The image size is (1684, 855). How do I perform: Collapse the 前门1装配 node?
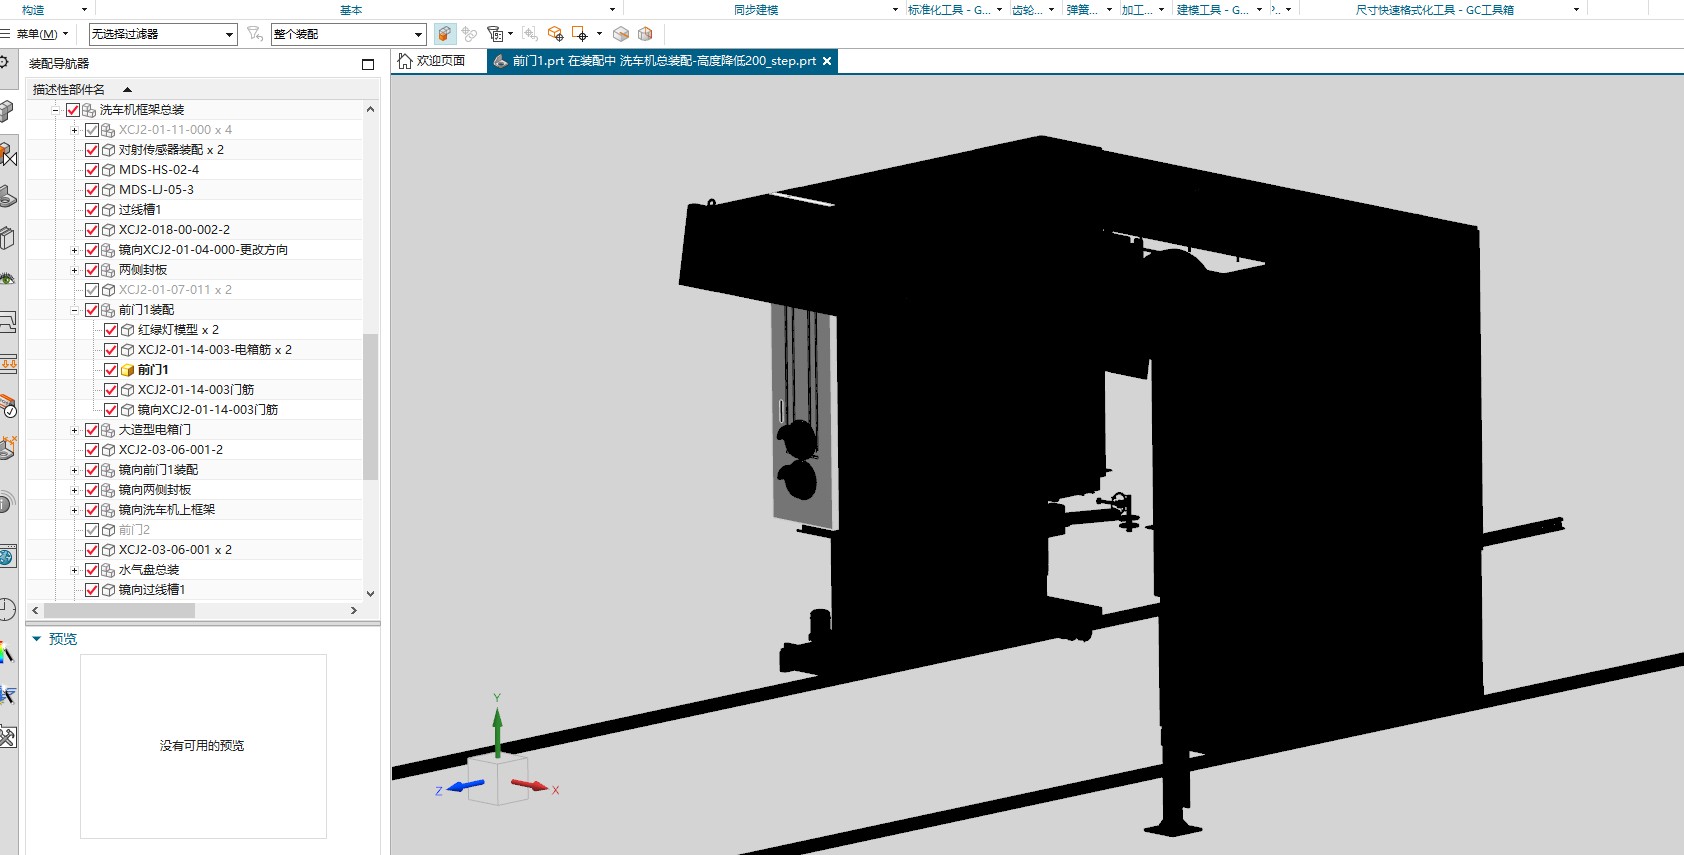[74, 310]
